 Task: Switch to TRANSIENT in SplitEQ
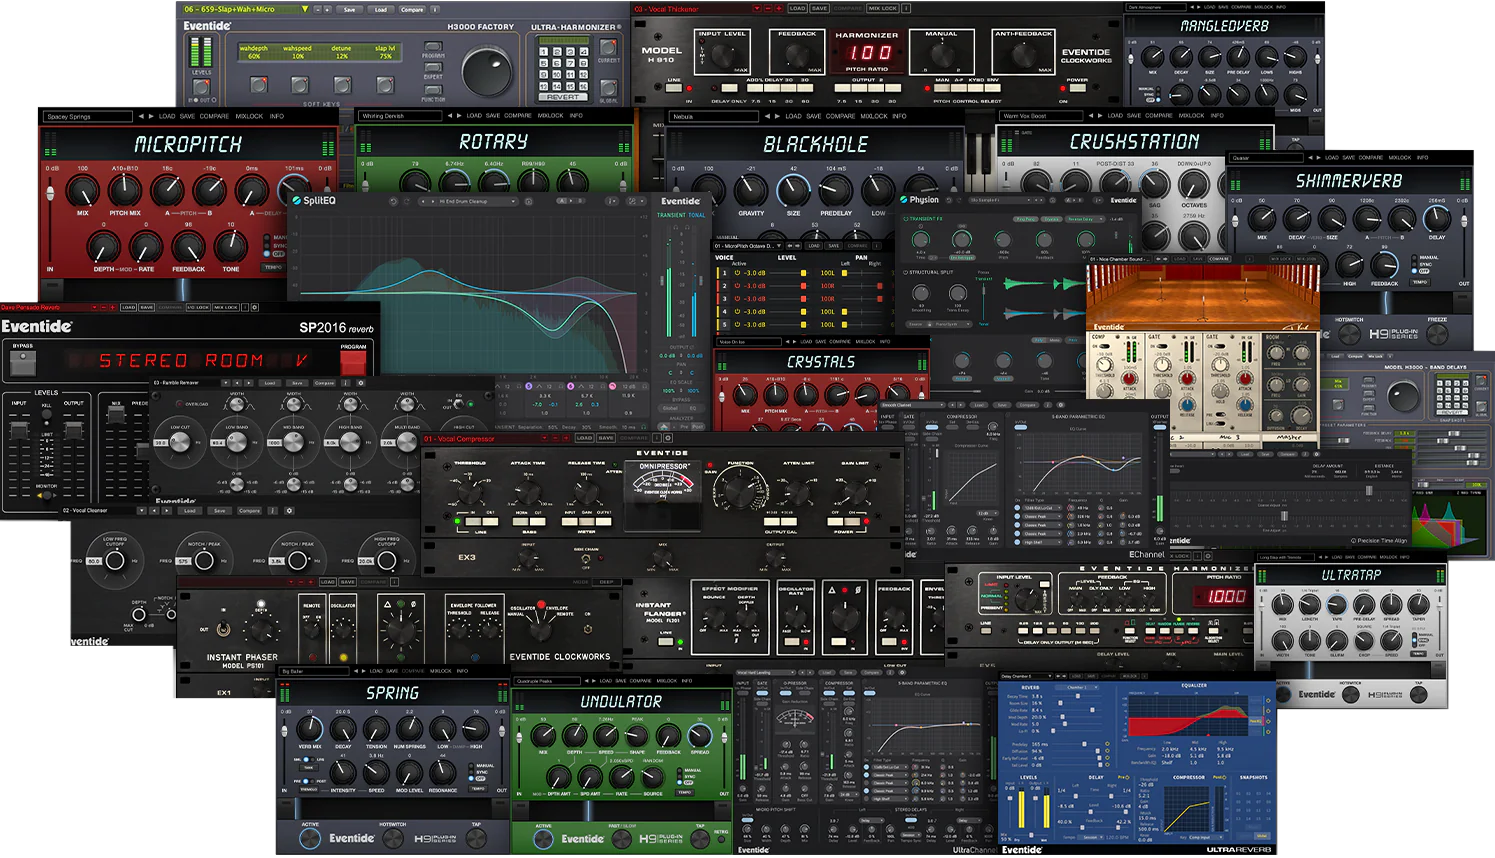pos(671,215)
